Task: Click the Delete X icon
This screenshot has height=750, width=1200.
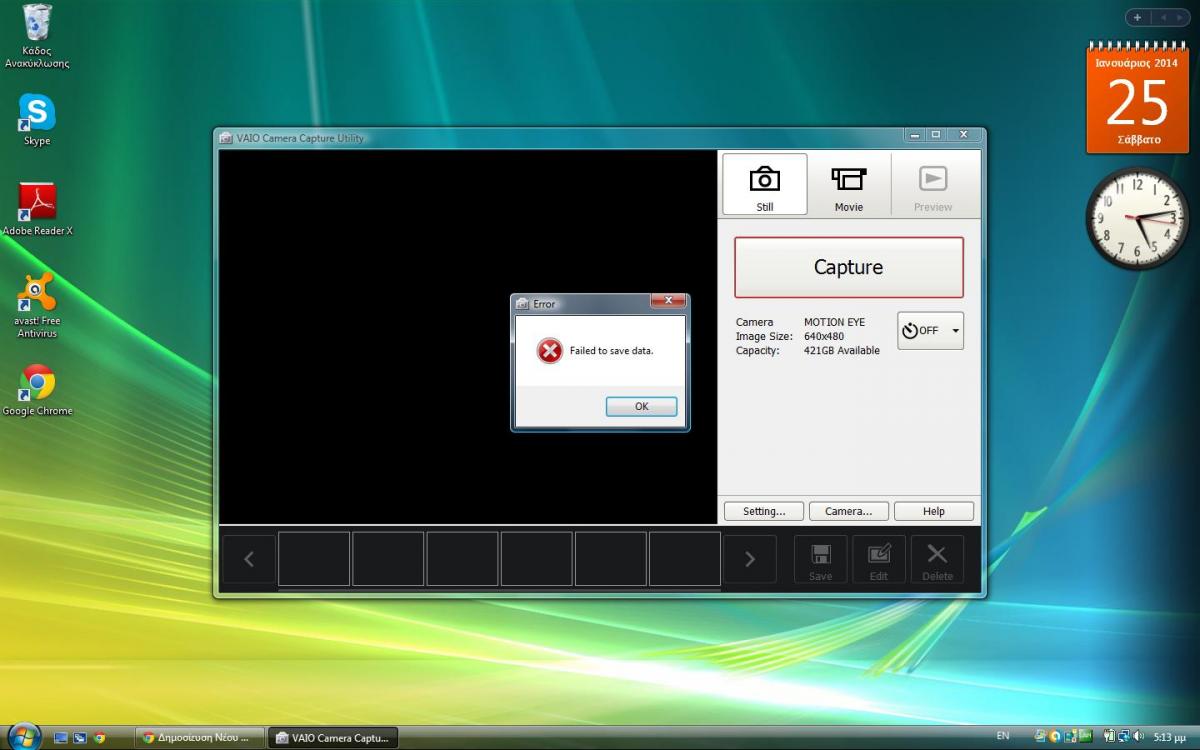Action: pos(937,560)
